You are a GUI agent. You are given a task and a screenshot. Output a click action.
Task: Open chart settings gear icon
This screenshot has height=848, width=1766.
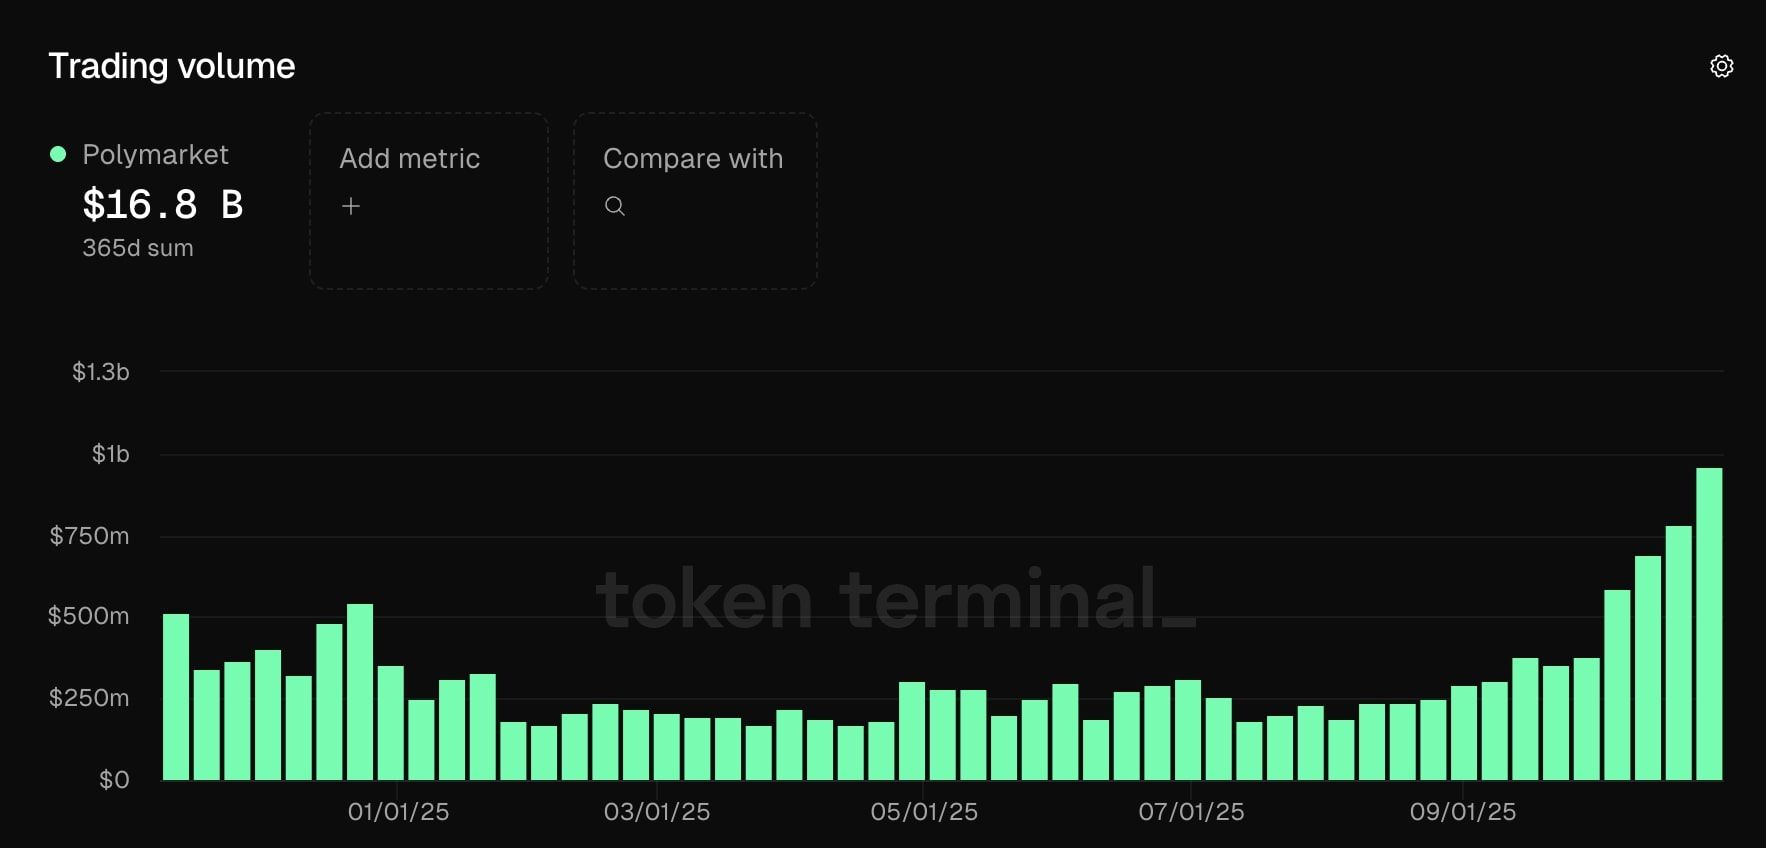pos(1721,66)
